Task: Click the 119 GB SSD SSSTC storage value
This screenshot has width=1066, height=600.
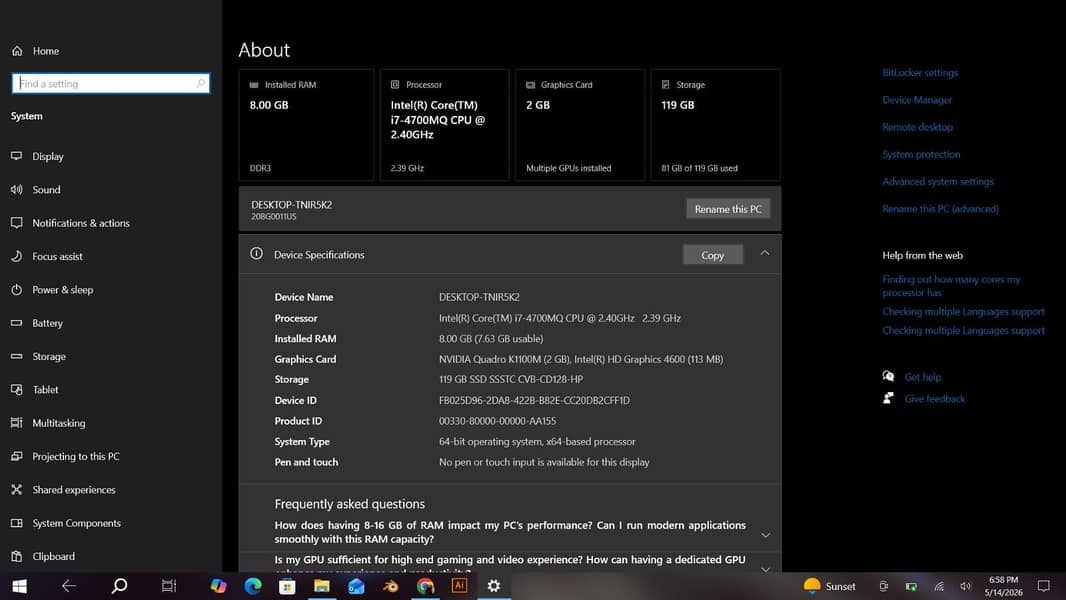Action: 511,379
